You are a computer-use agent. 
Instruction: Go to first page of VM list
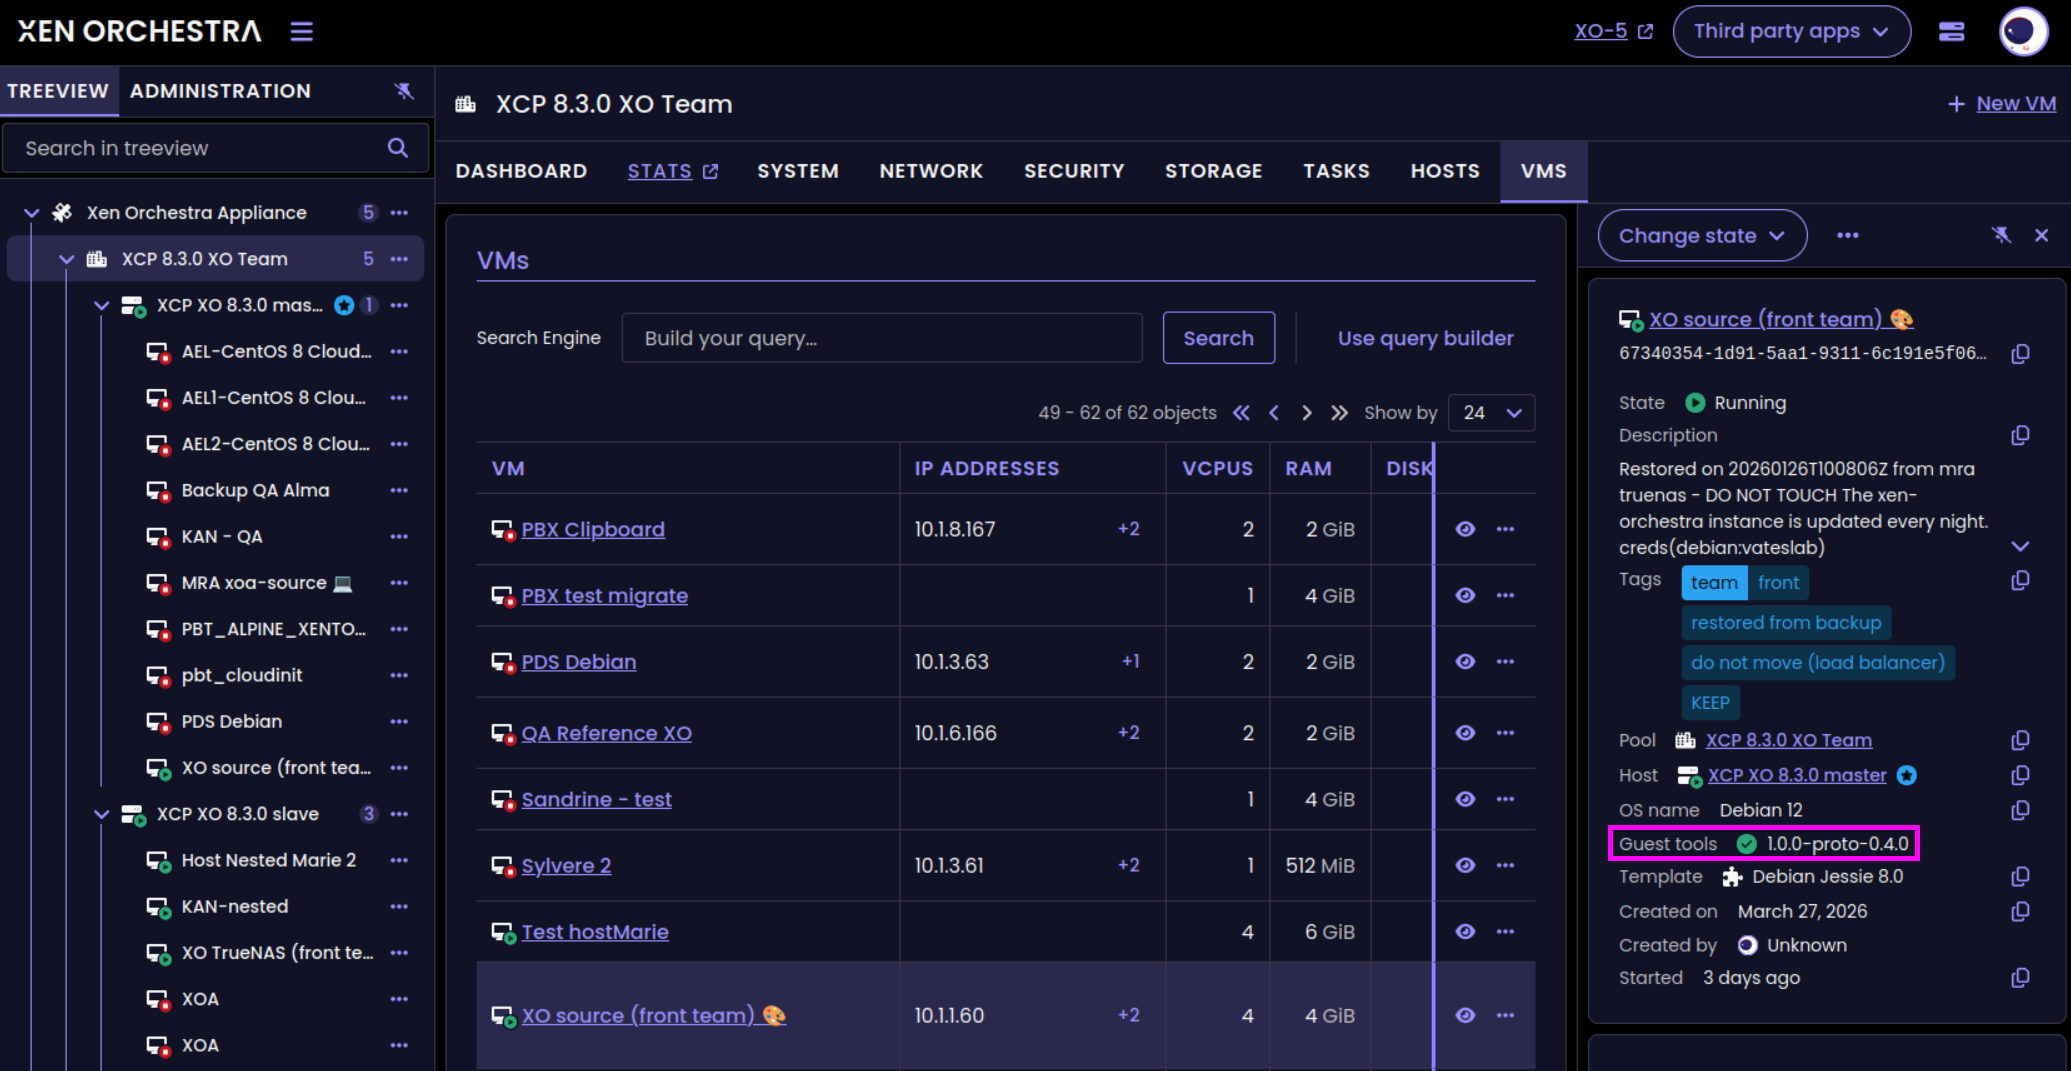(1241, 413)
